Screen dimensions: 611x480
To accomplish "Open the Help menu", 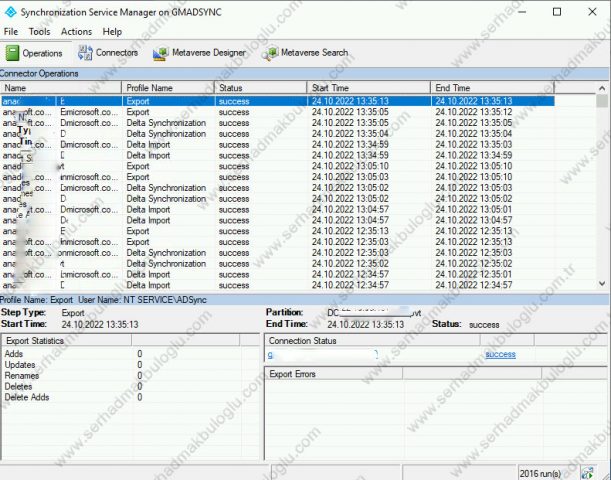I will [x=112, y=32].
